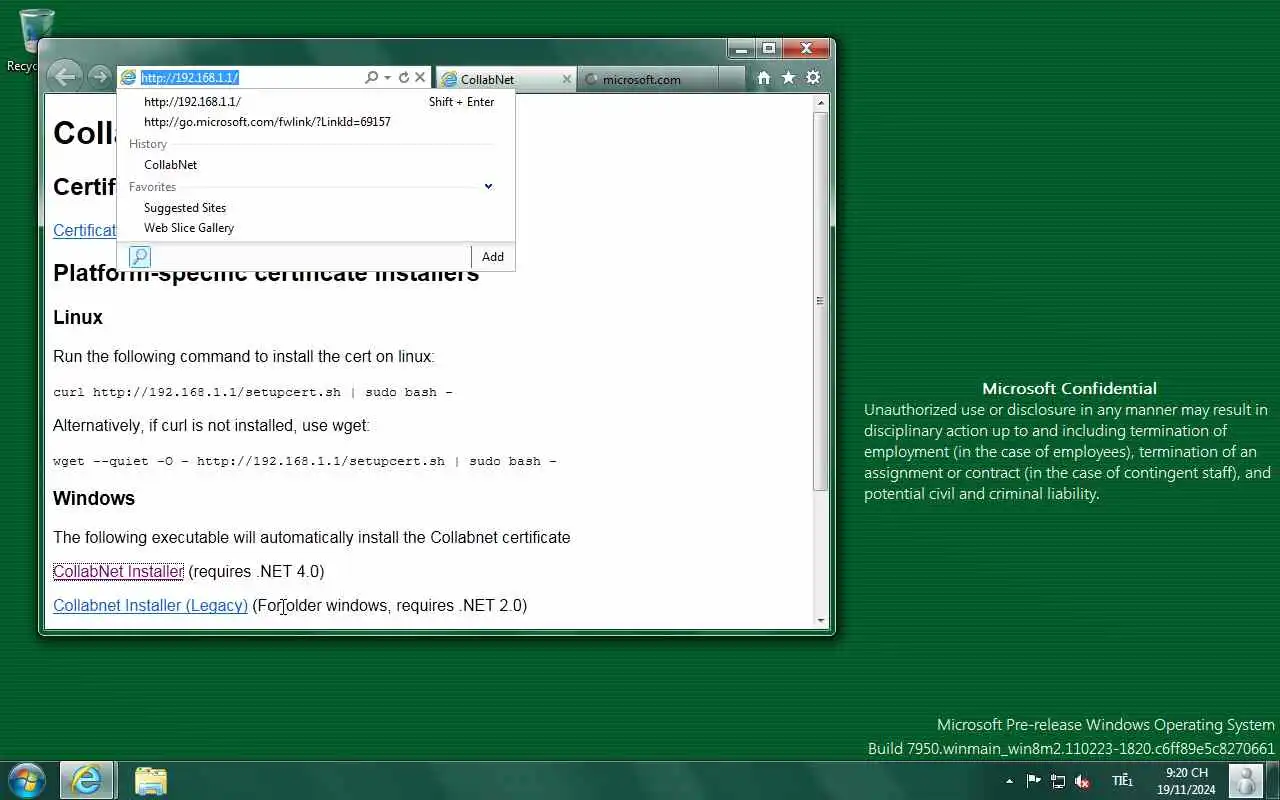Open the Tools gear menu
This screenshot has height=800, width=1280.
coord(813,77)
